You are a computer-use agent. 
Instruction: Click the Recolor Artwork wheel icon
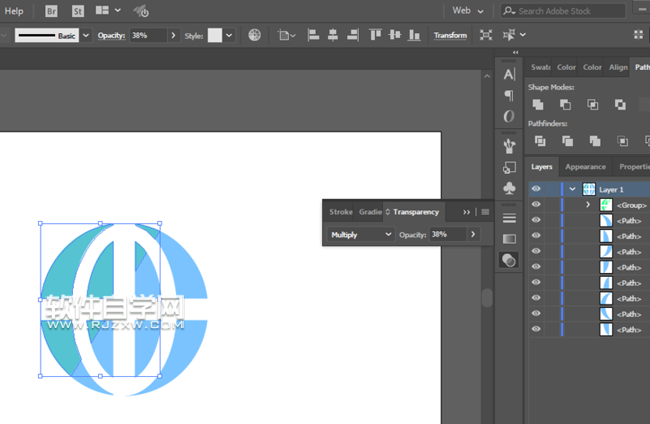tap(255, 35)
